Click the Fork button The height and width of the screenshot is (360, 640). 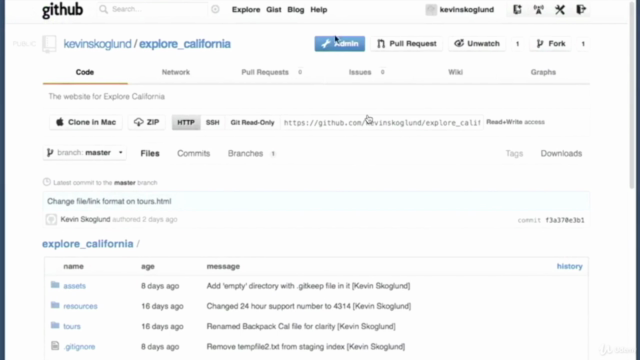click(551, 44)
